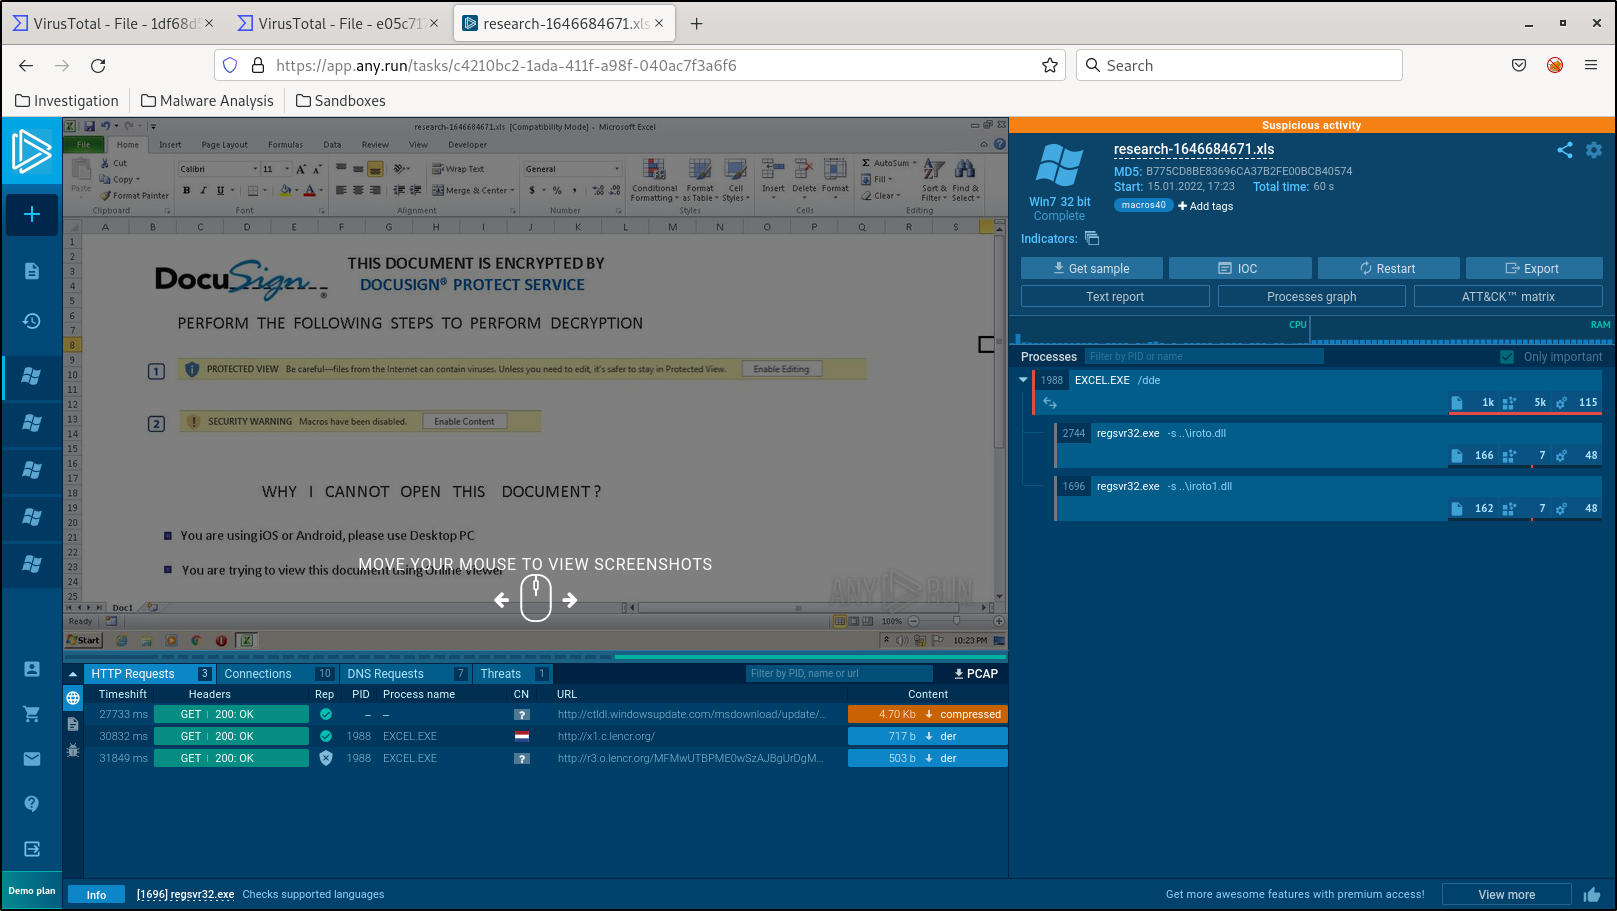Open the task history clock icon
The image size is (1617, 911).
pyautogui.click(x=32, y=321)
